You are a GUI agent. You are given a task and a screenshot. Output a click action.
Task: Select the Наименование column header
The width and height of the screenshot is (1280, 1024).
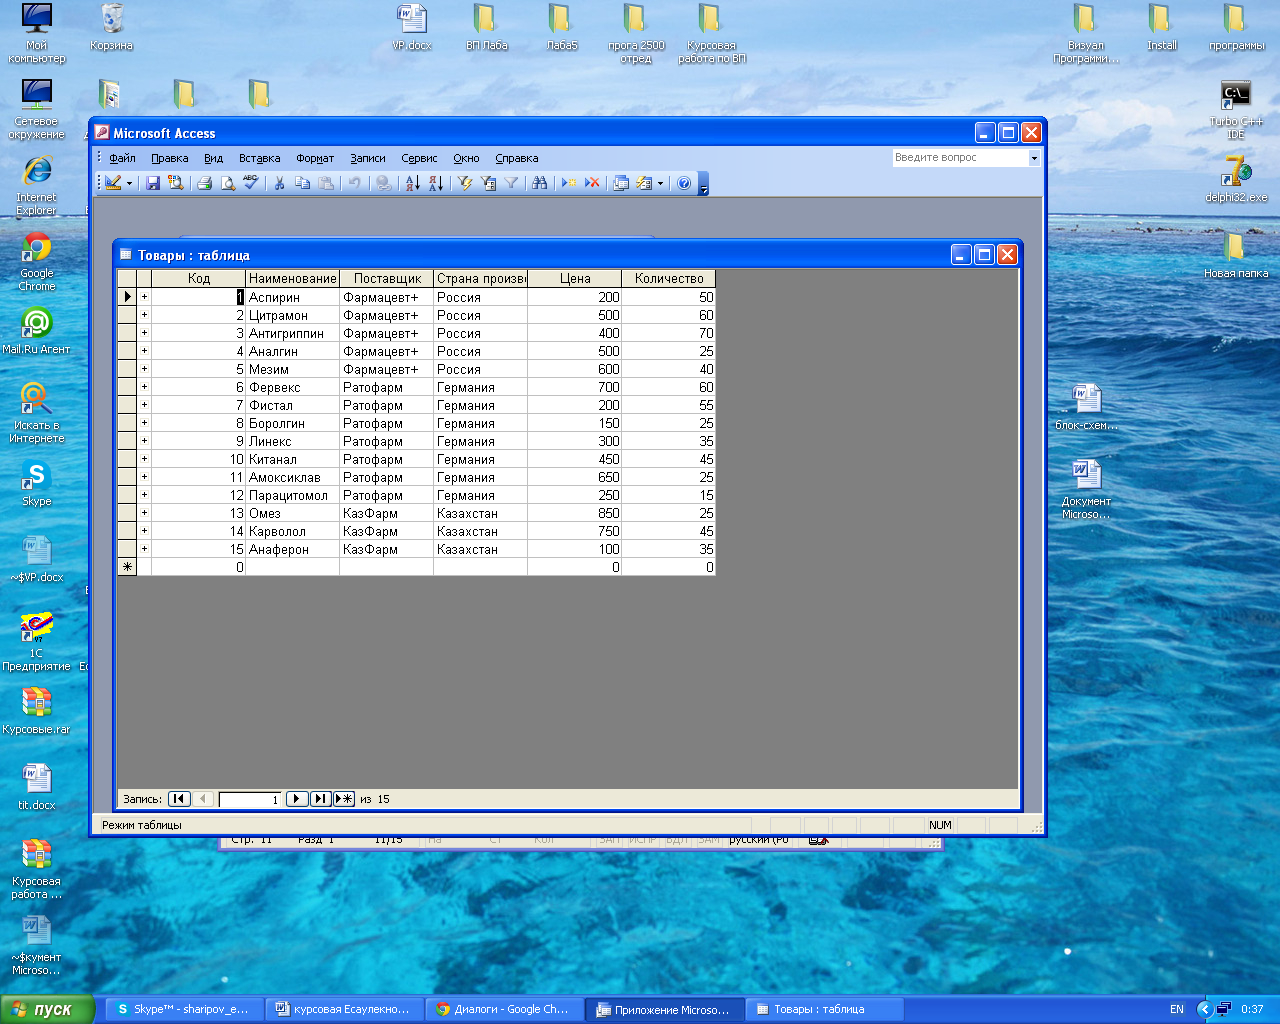point(293,279)
